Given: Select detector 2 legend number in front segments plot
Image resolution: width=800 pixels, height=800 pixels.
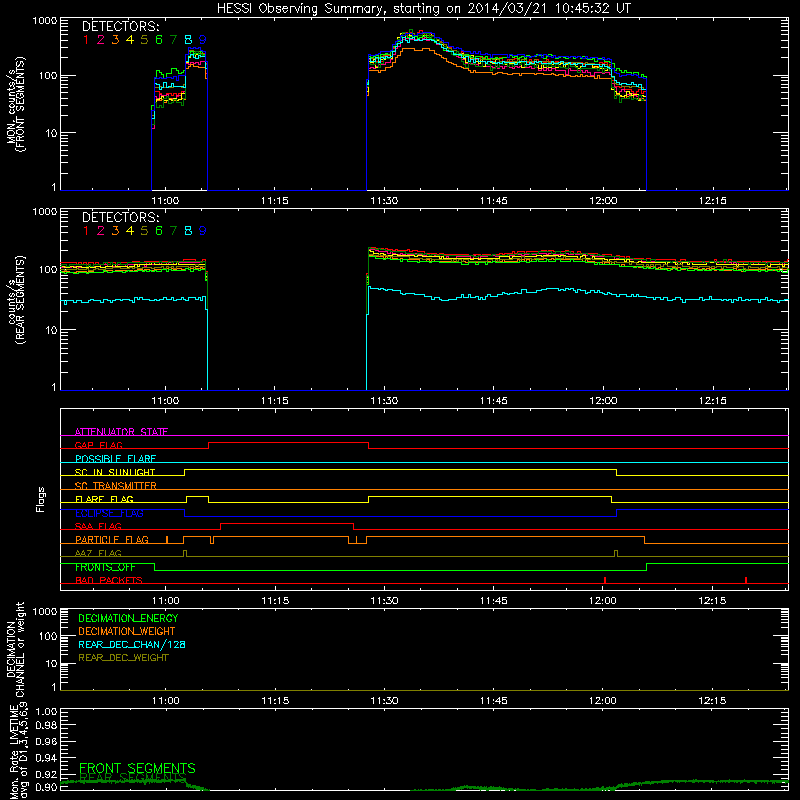Looking at the screenshot, I should click(x=101, y=40).
